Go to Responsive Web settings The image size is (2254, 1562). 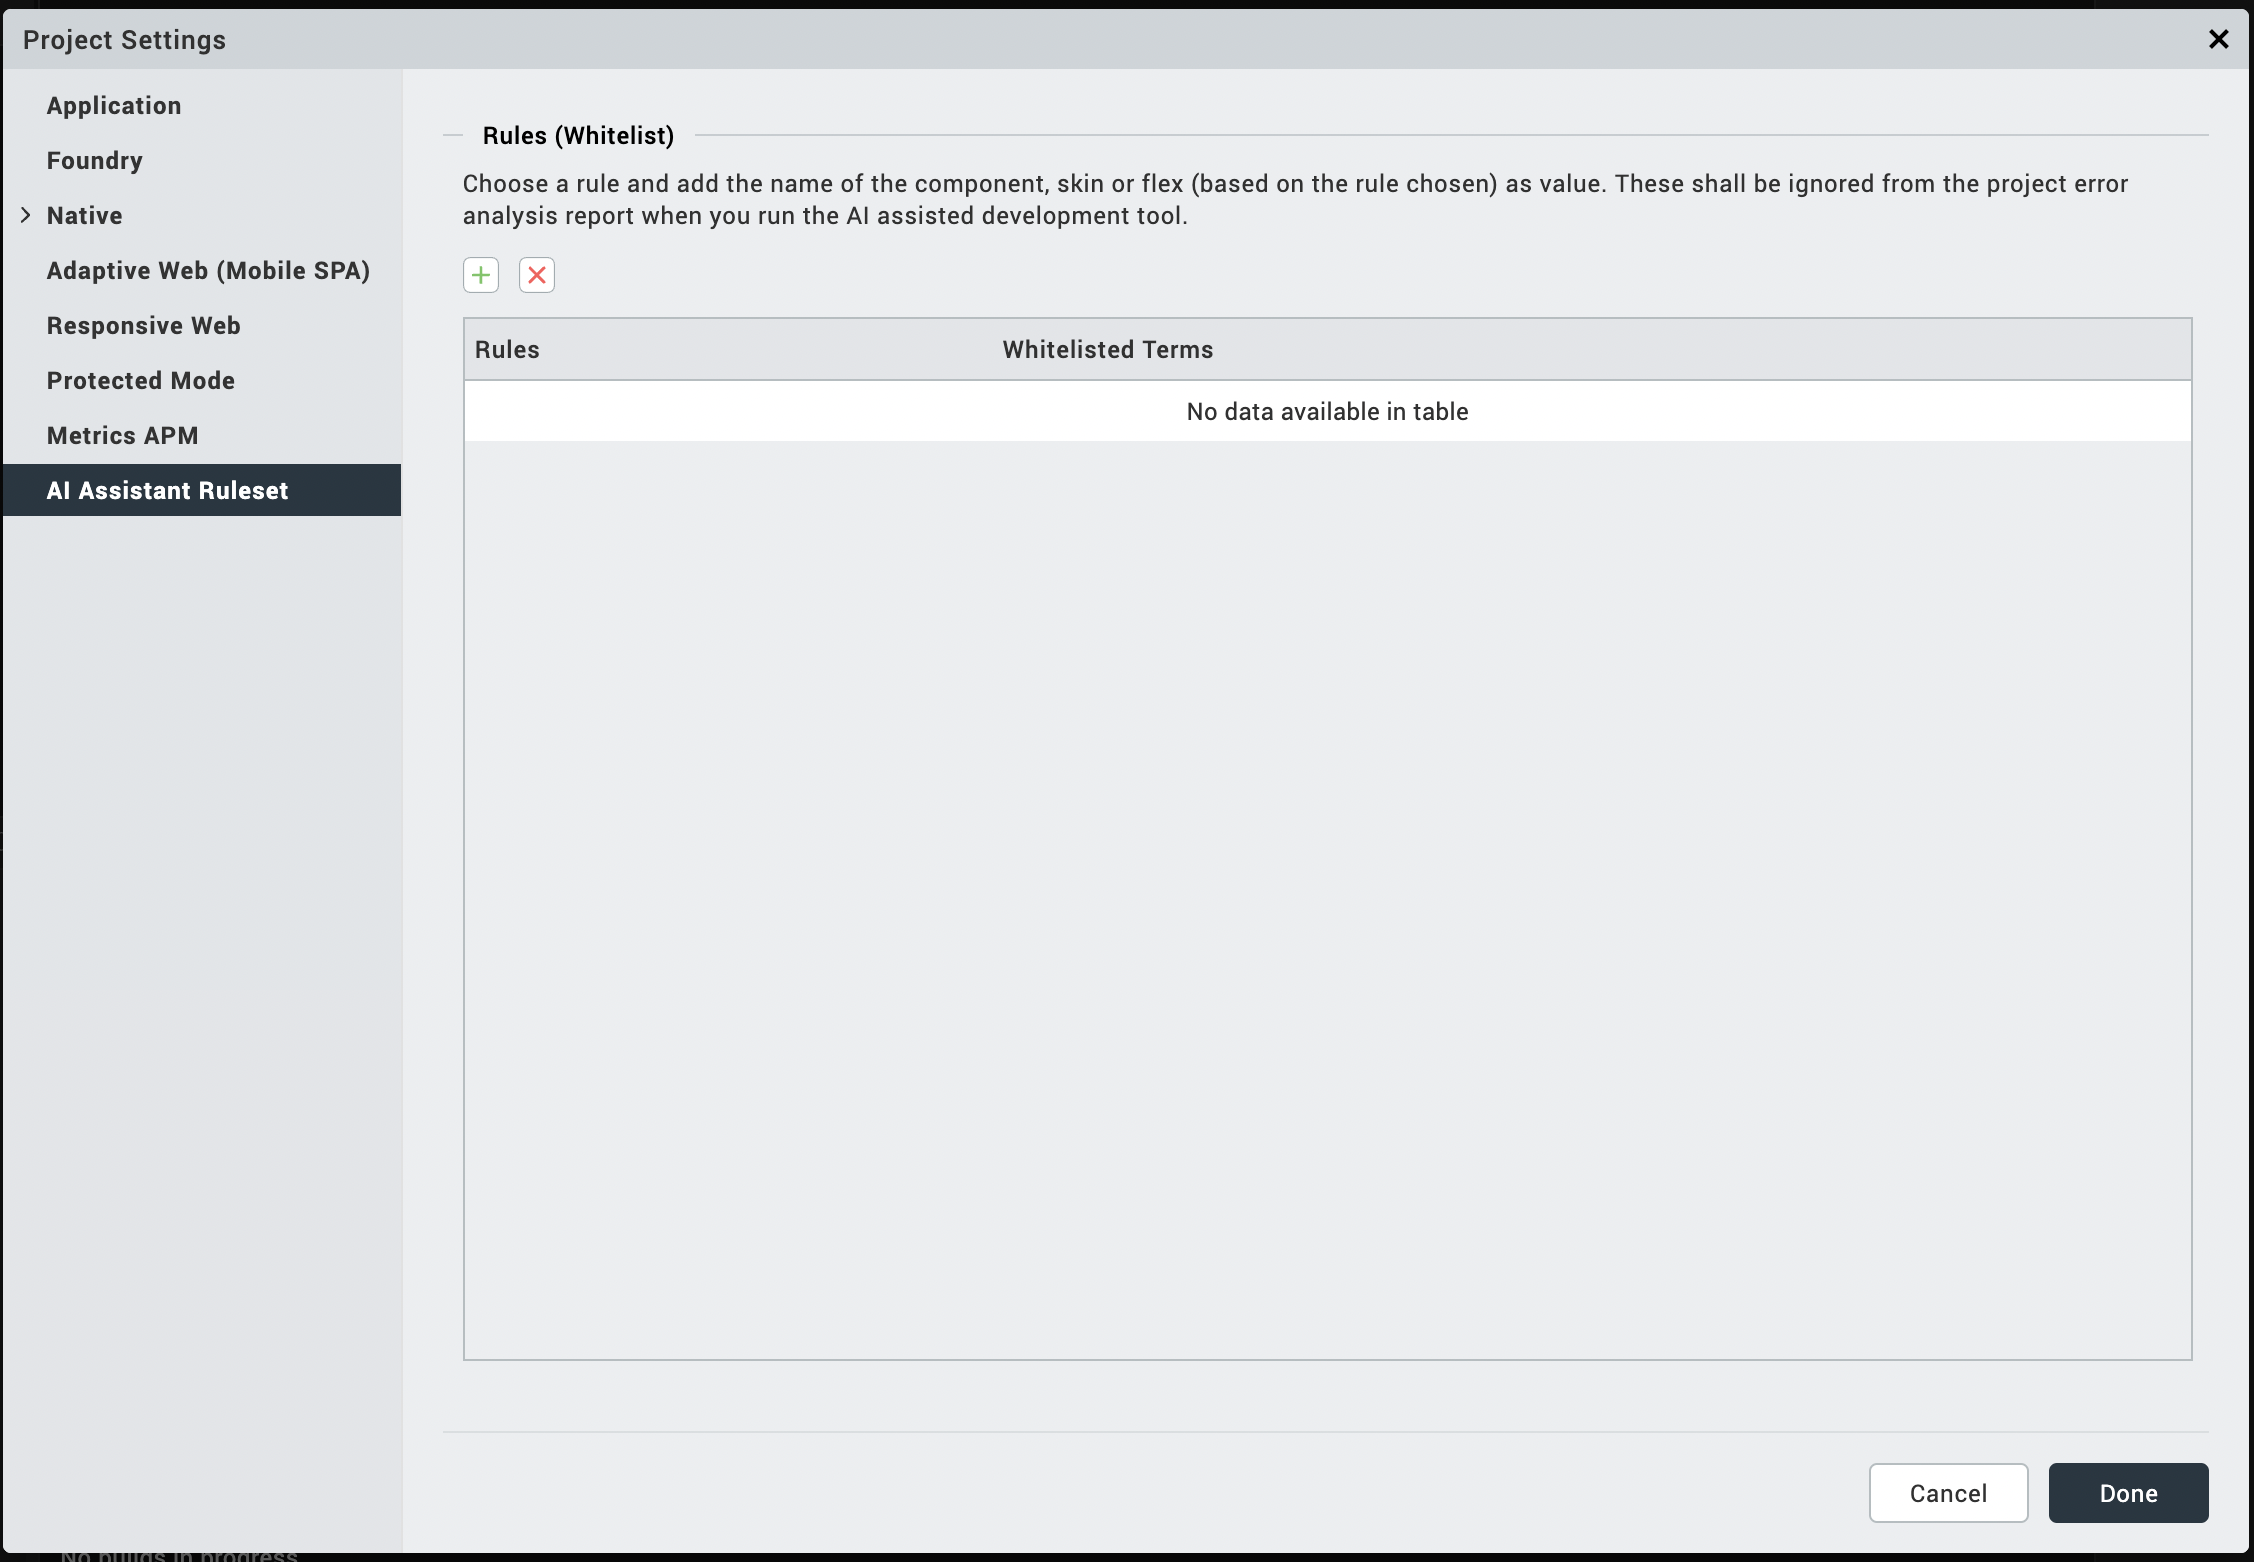point(144,326)
